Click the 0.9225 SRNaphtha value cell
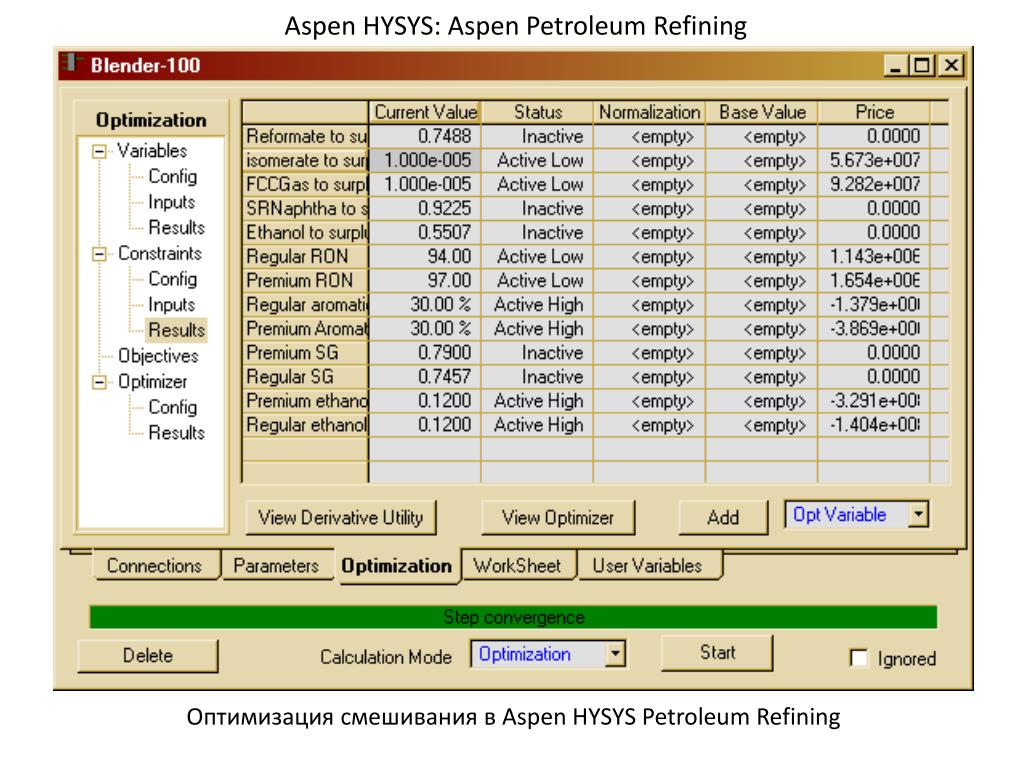Image resolution: width=1024 pixels, height=768 pixels. click(x=425, y=209)
